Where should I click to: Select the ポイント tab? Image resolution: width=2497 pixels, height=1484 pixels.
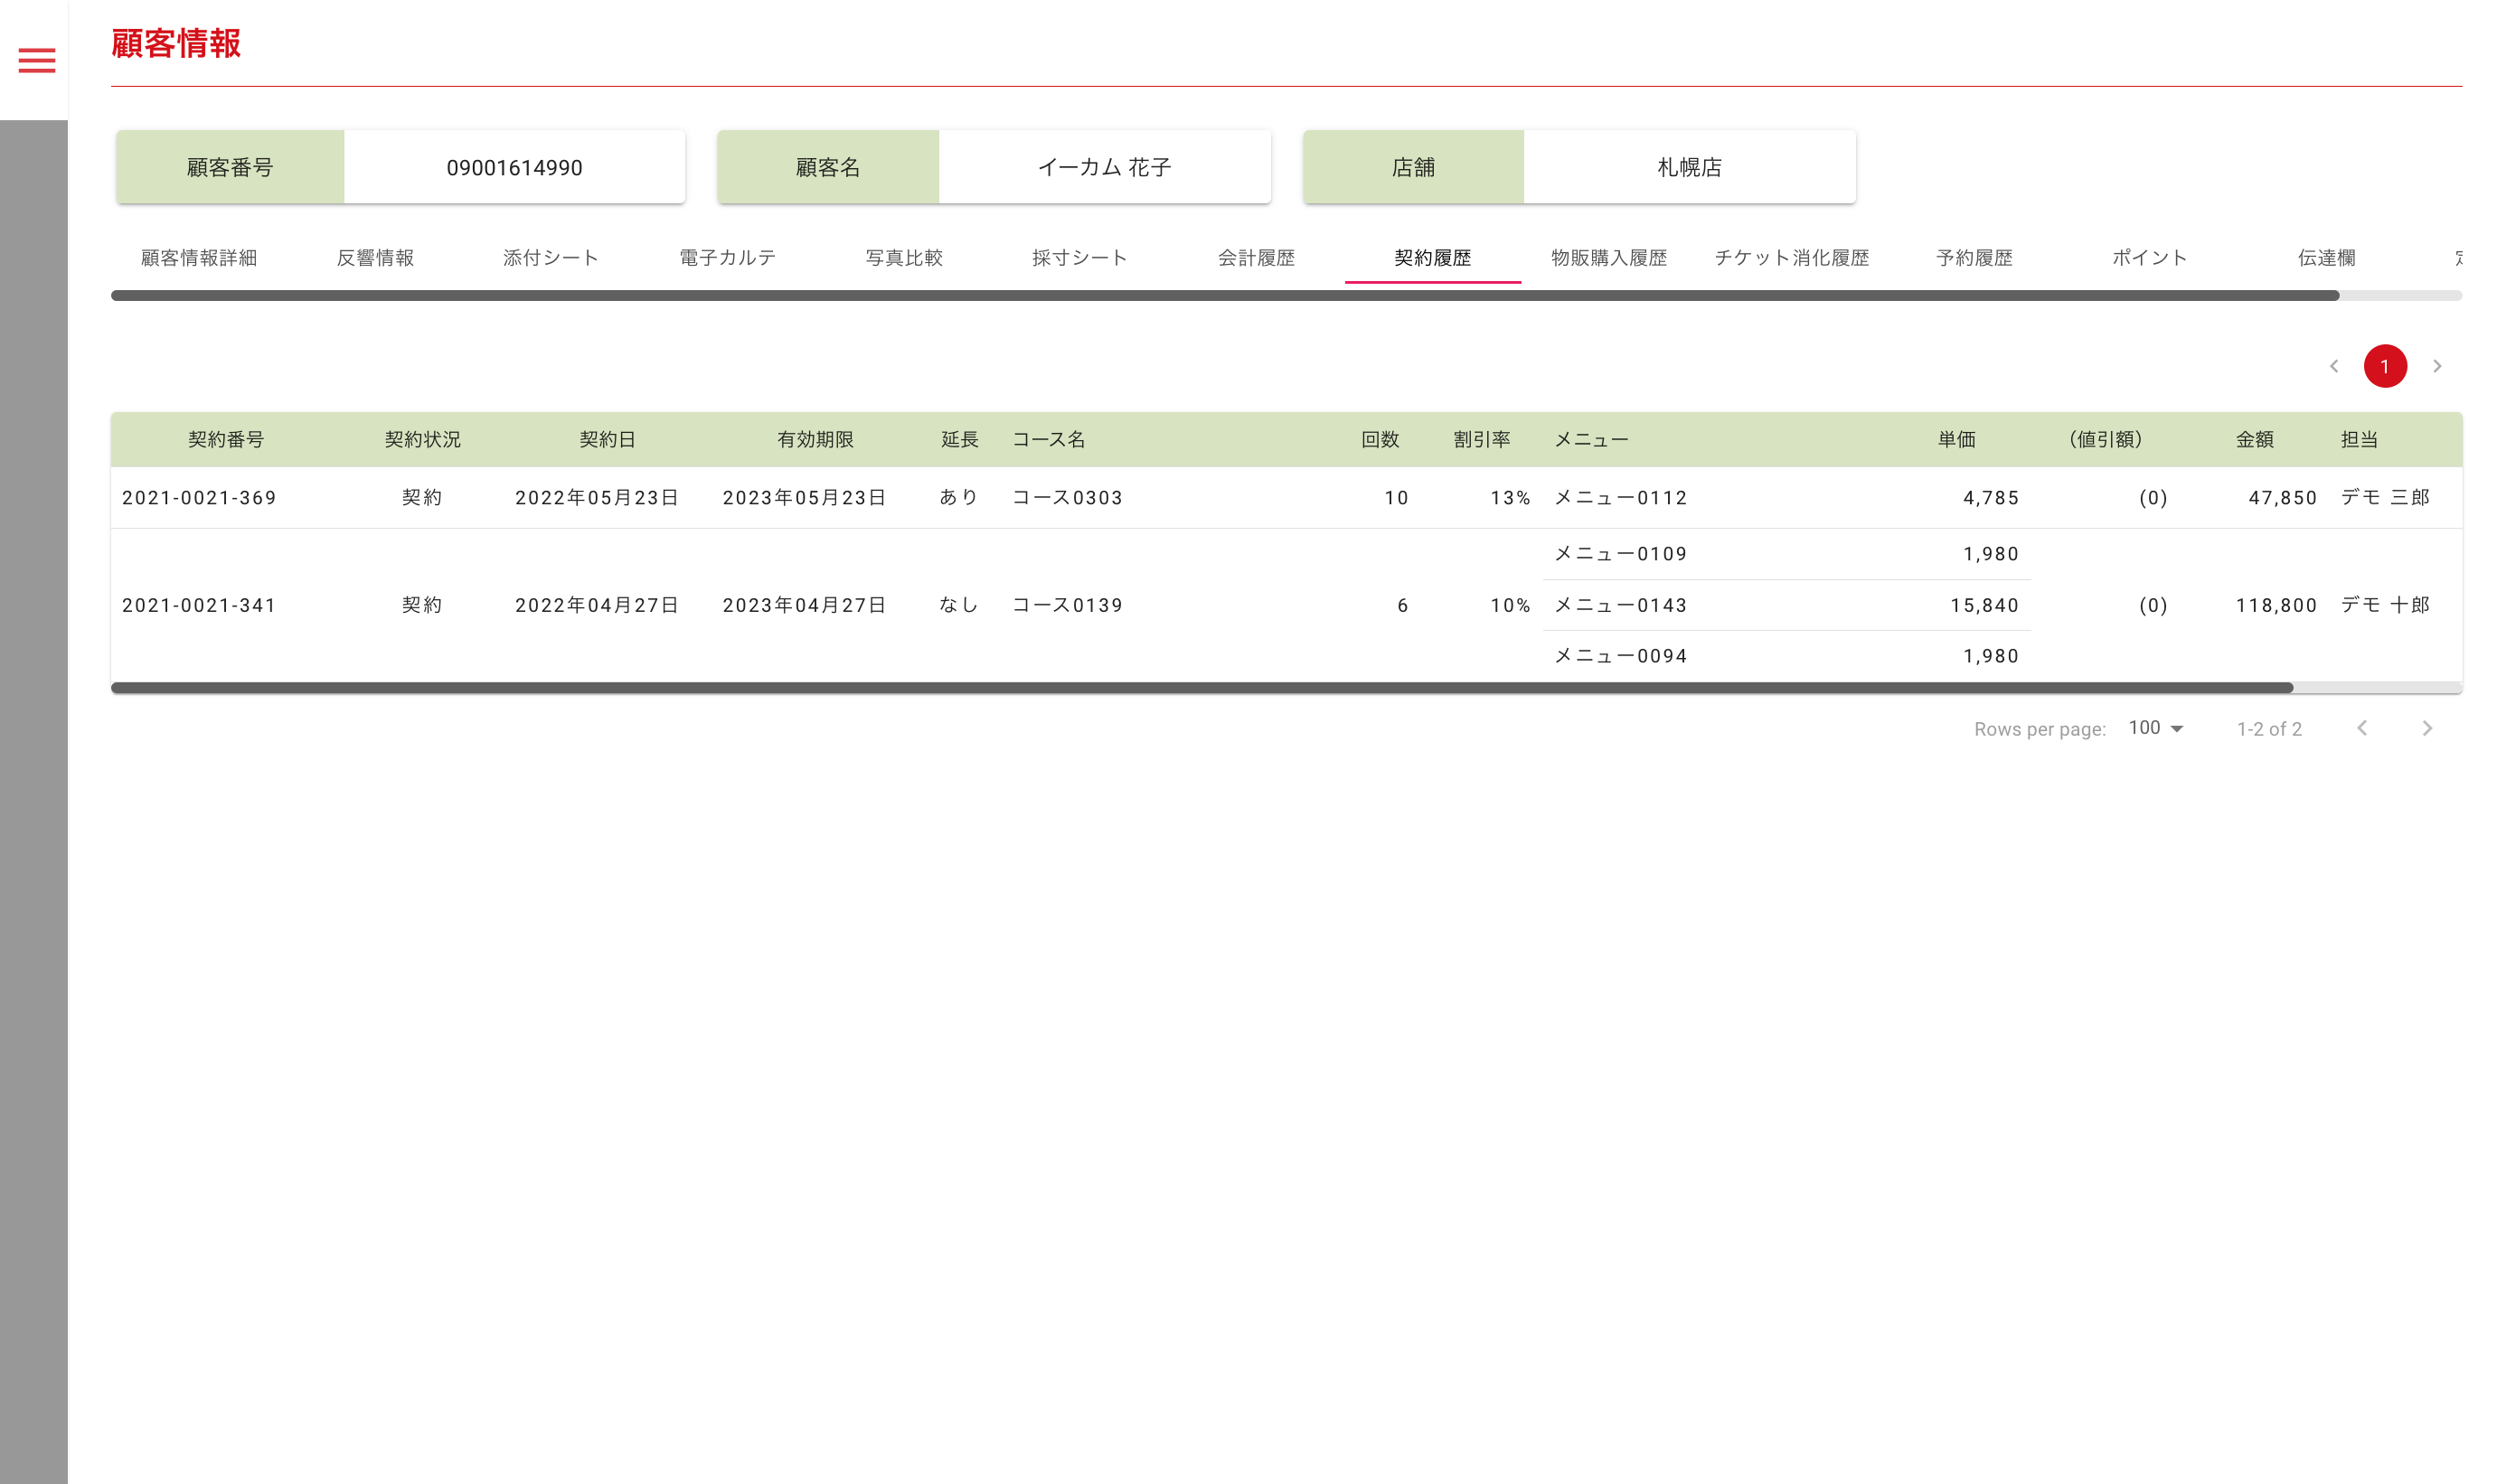(x=2150, y=258)
